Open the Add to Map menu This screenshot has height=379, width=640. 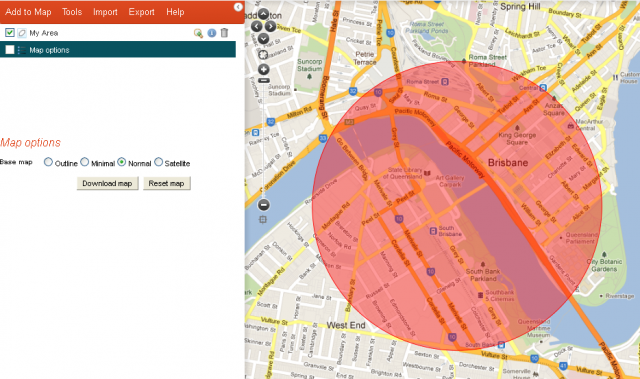click(x=28, y=12)
